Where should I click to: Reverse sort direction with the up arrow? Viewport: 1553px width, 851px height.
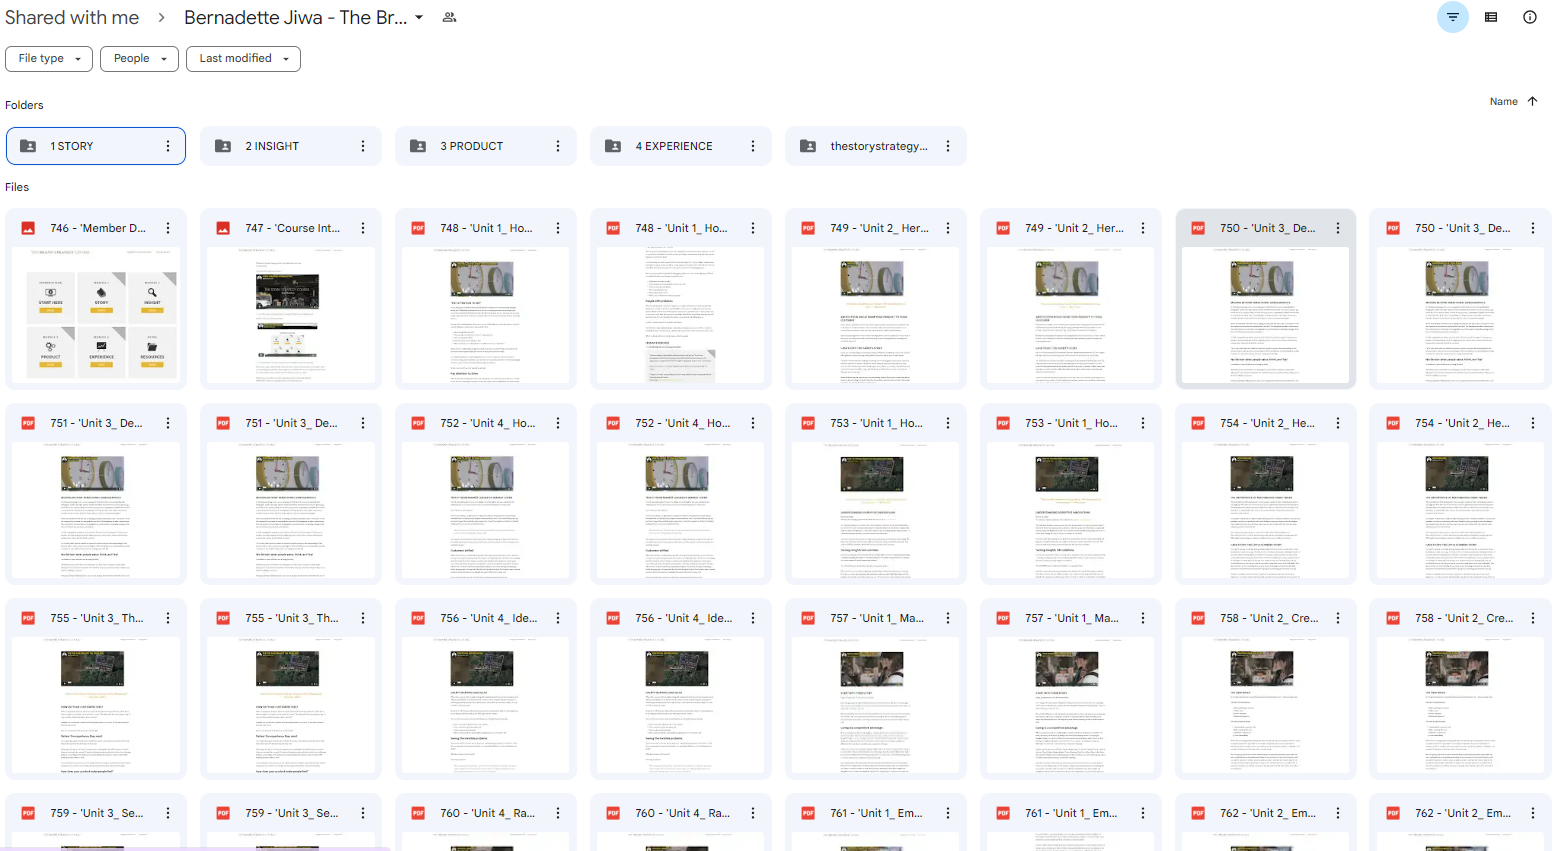click(1532, 101)
